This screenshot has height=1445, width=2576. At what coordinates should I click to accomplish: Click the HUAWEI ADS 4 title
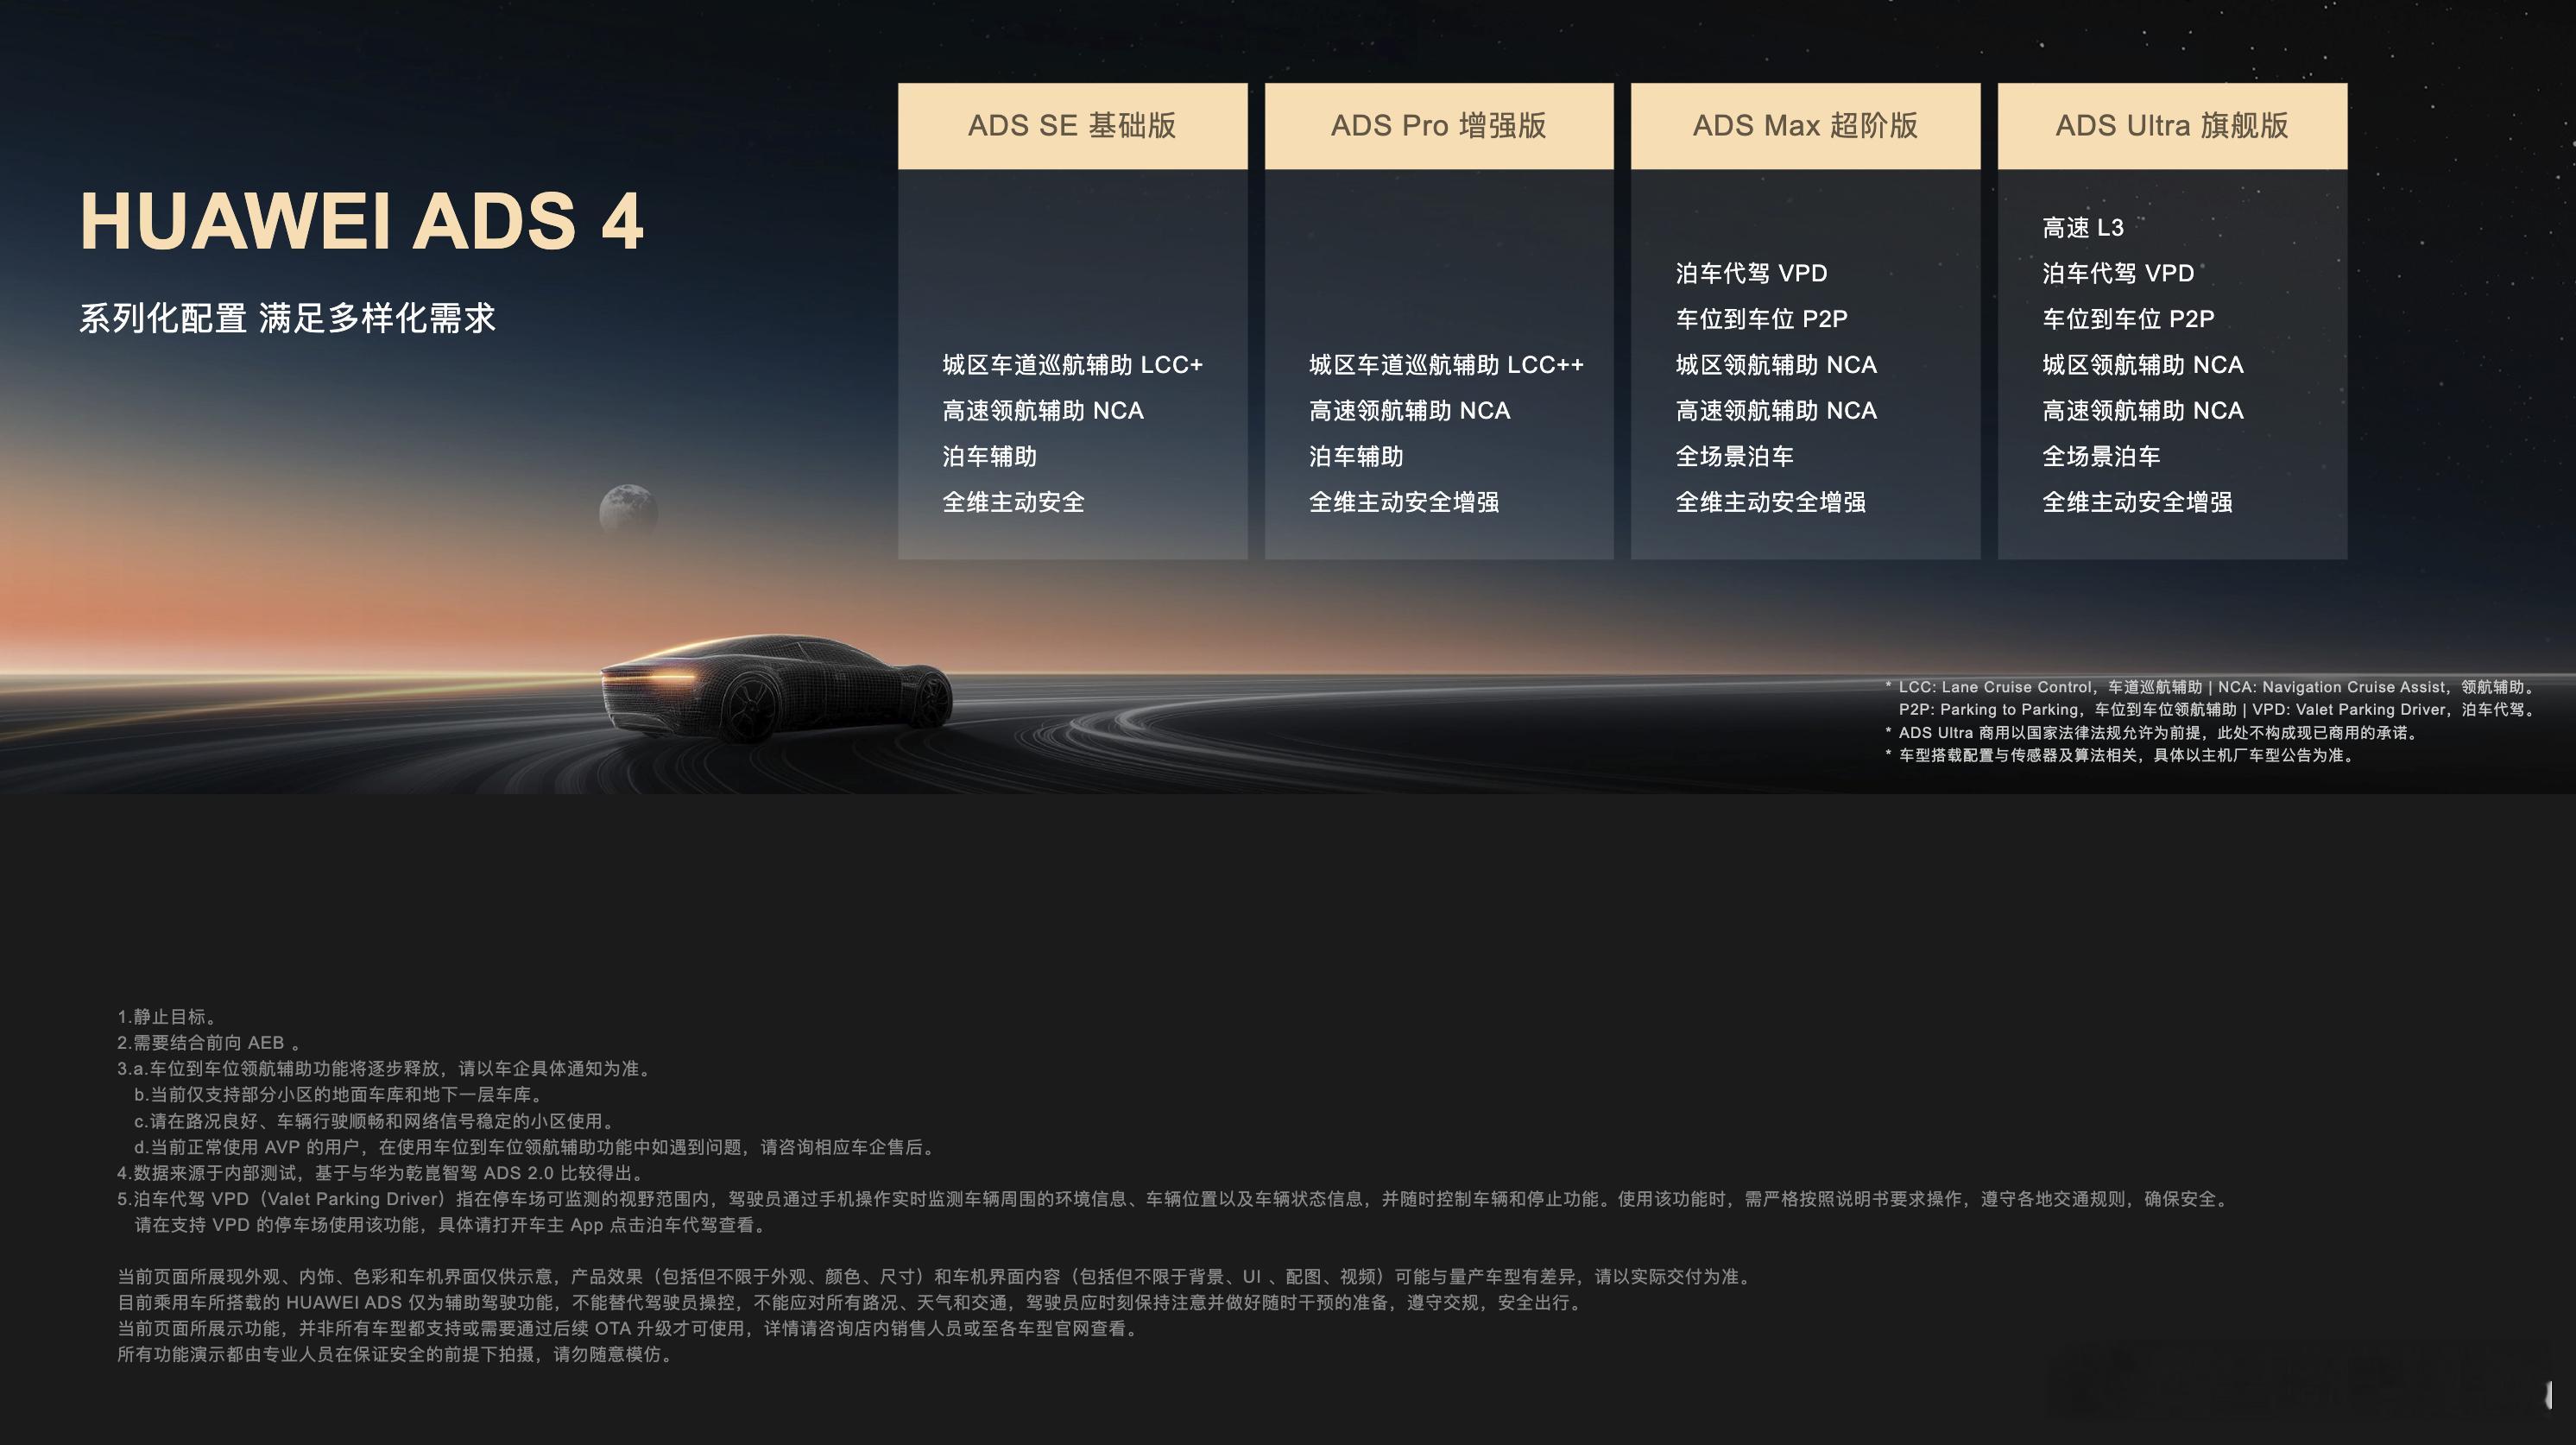pyautogui.click(x=362, y=221)
